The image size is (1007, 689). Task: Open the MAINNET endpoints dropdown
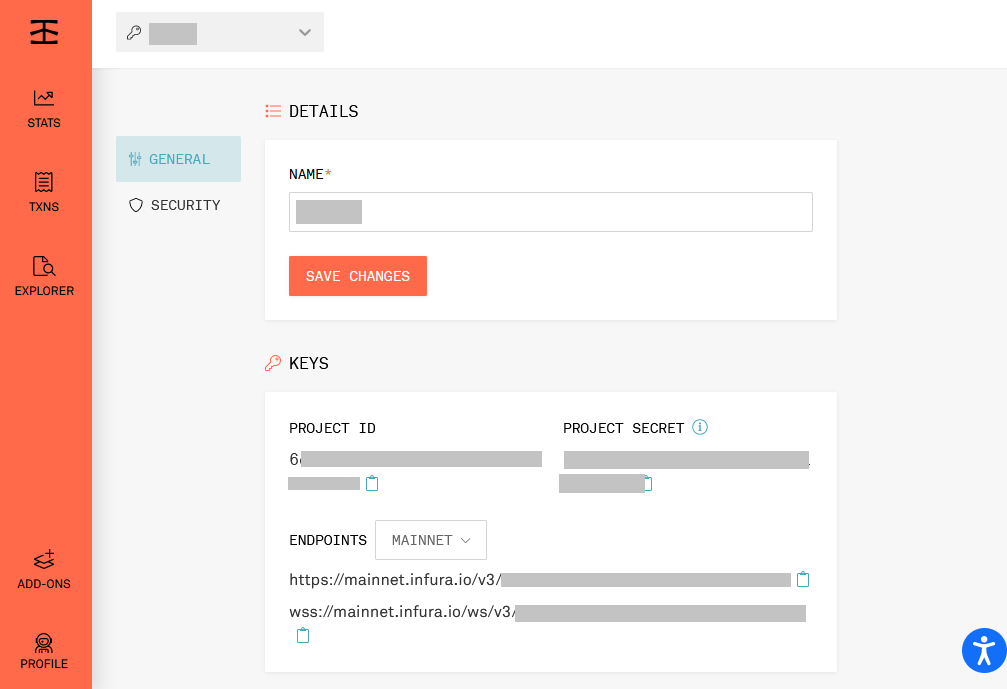pyautogui.click(x=430, y=540)
